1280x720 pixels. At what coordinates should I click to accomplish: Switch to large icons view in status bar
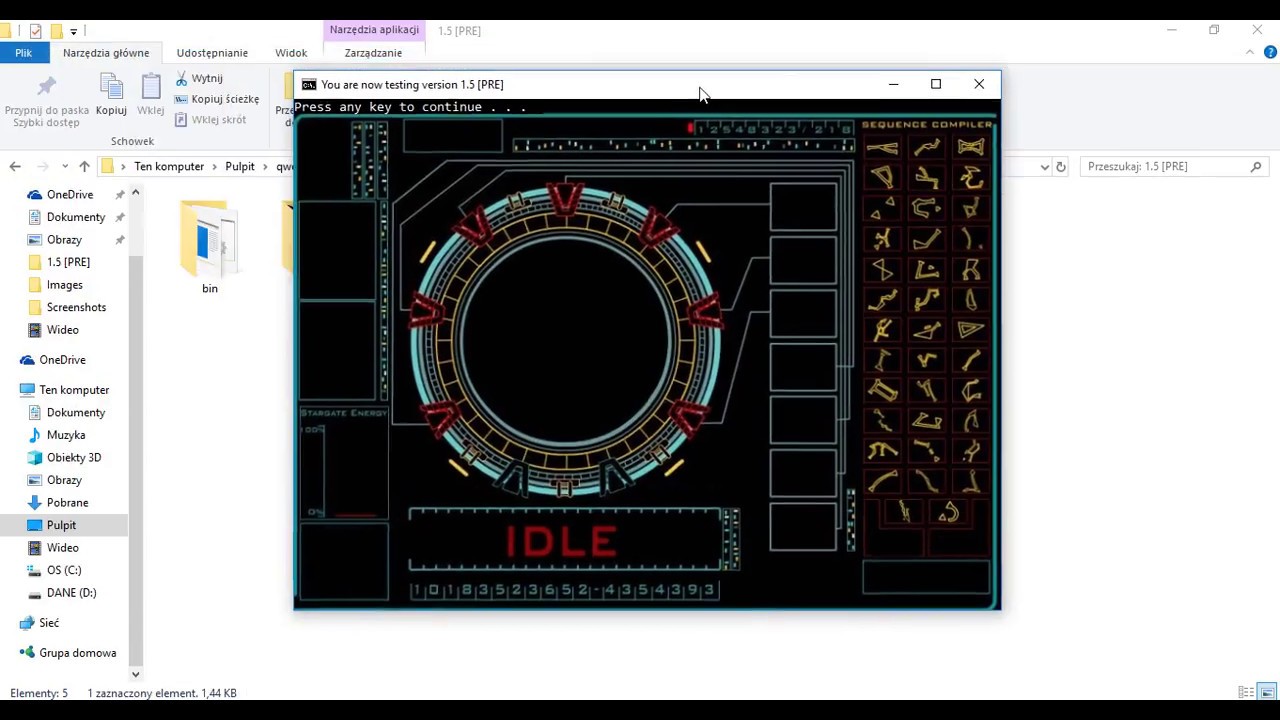coord(1267,692)
